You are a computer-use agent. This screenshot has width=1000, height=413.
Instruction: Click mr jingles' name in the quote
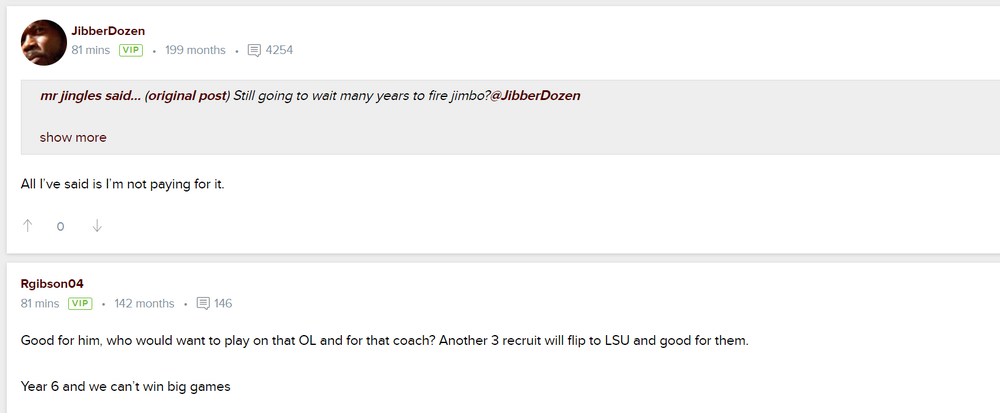74,96
